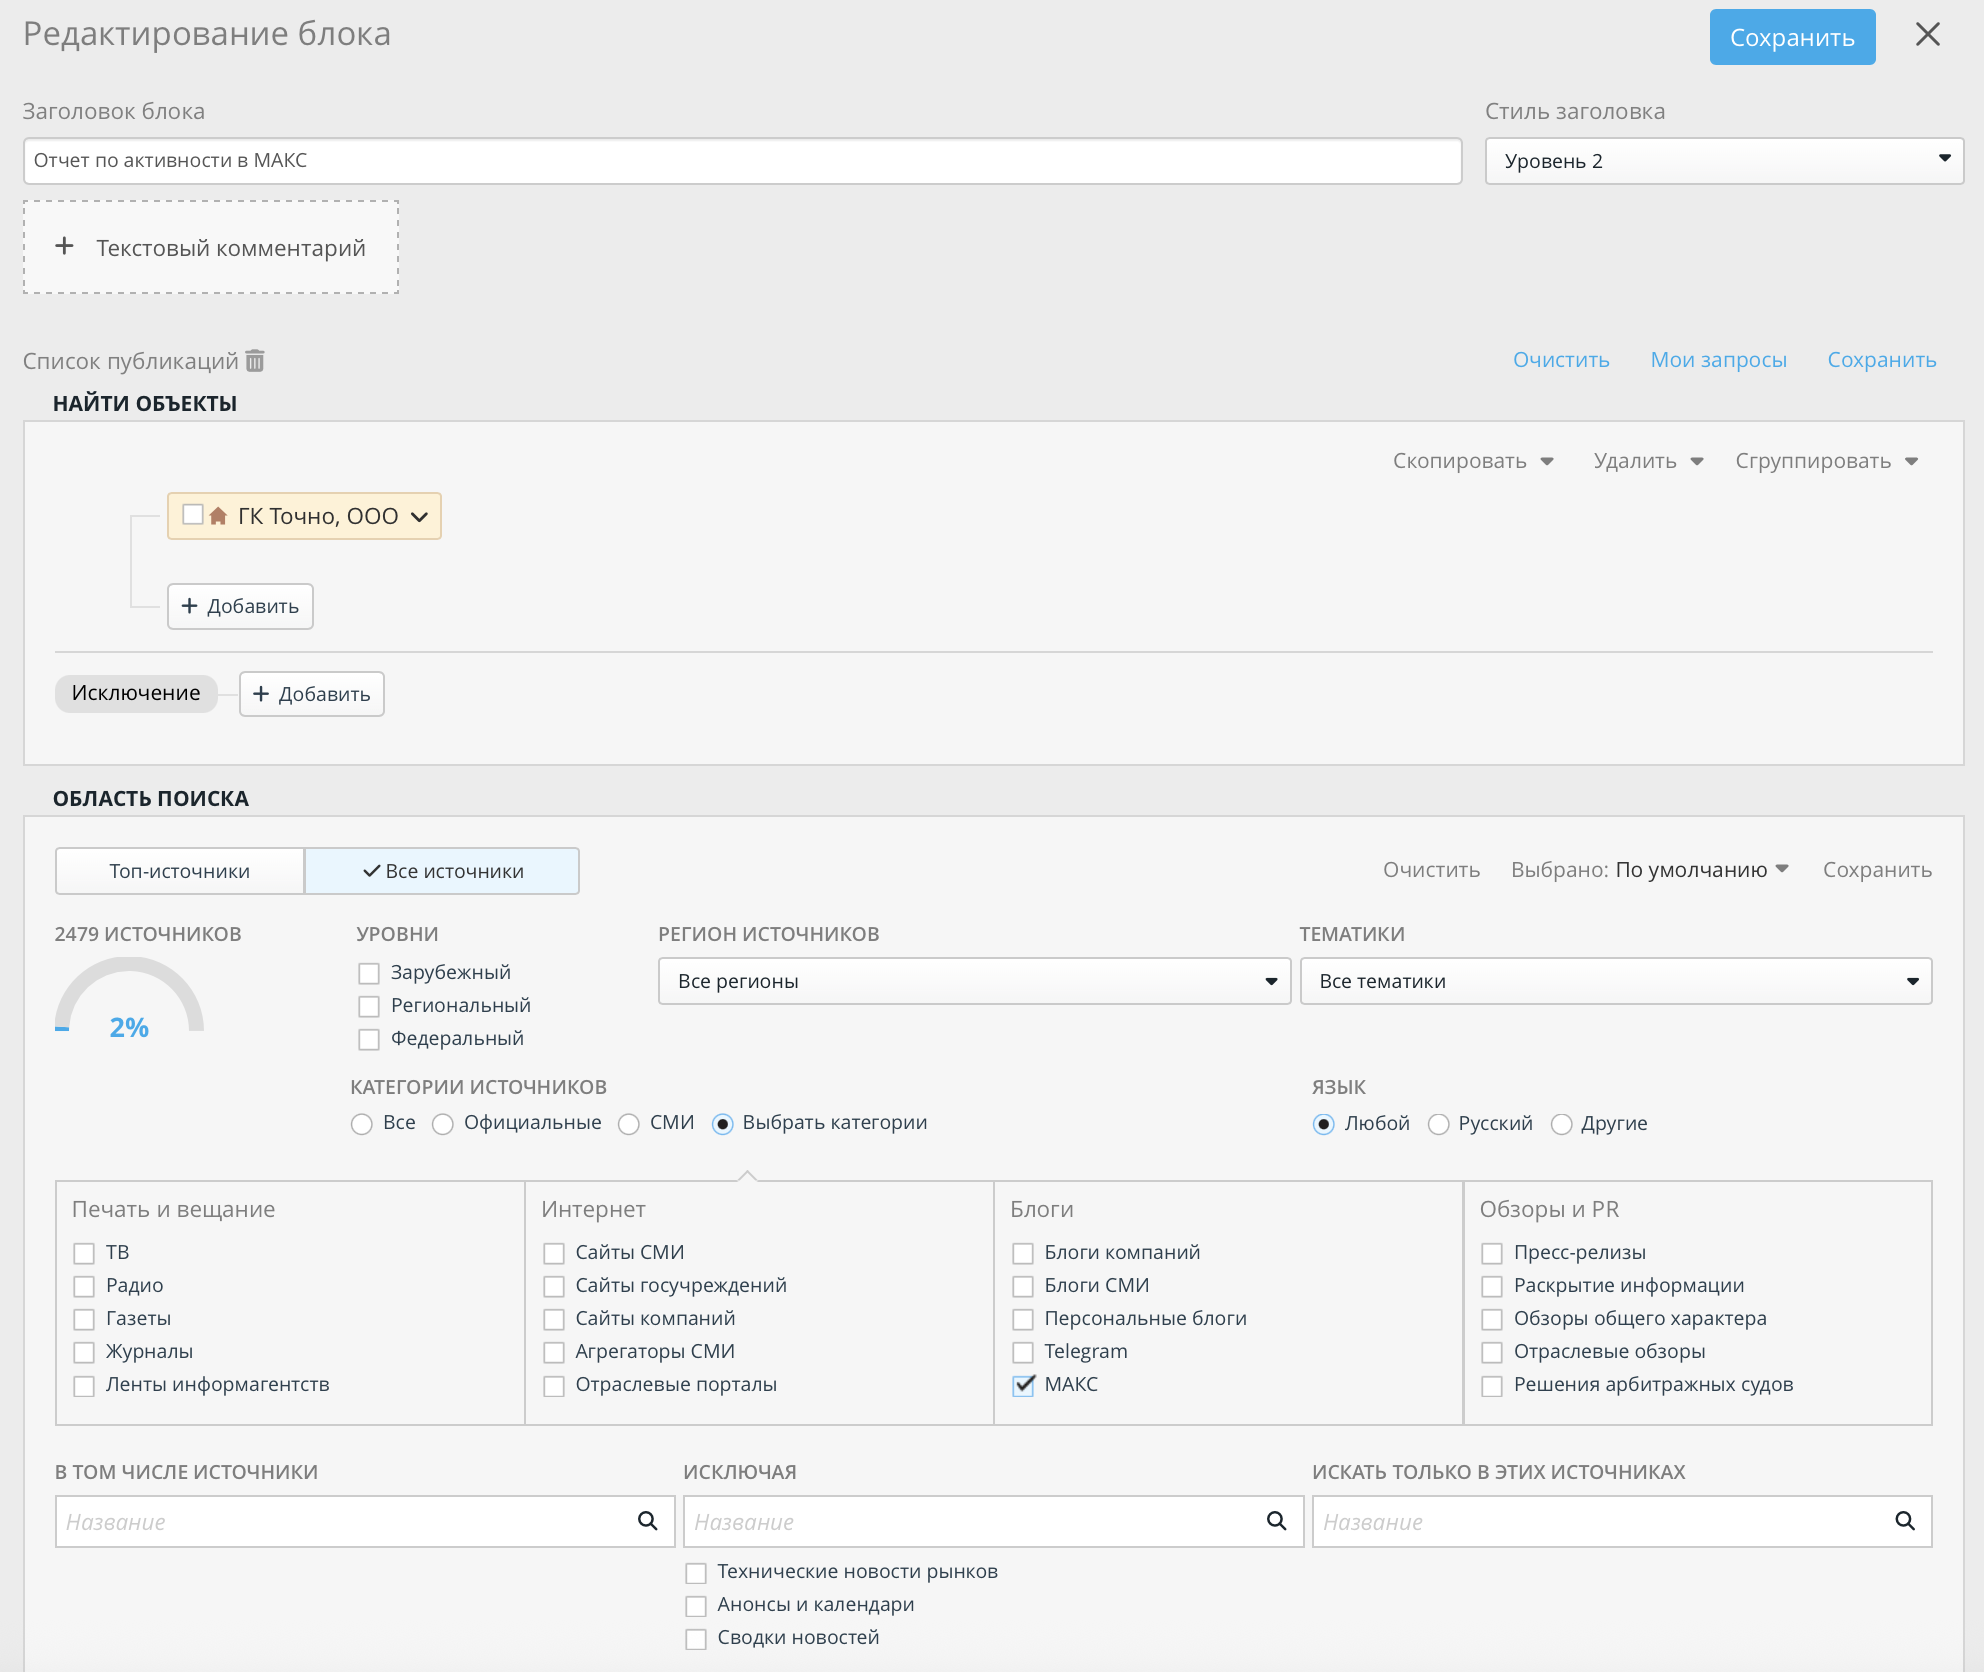This screenshot has width=1984, height=1672.
Task: Open Регион источников dropdown Все регионы
Action: coord(974,981)
